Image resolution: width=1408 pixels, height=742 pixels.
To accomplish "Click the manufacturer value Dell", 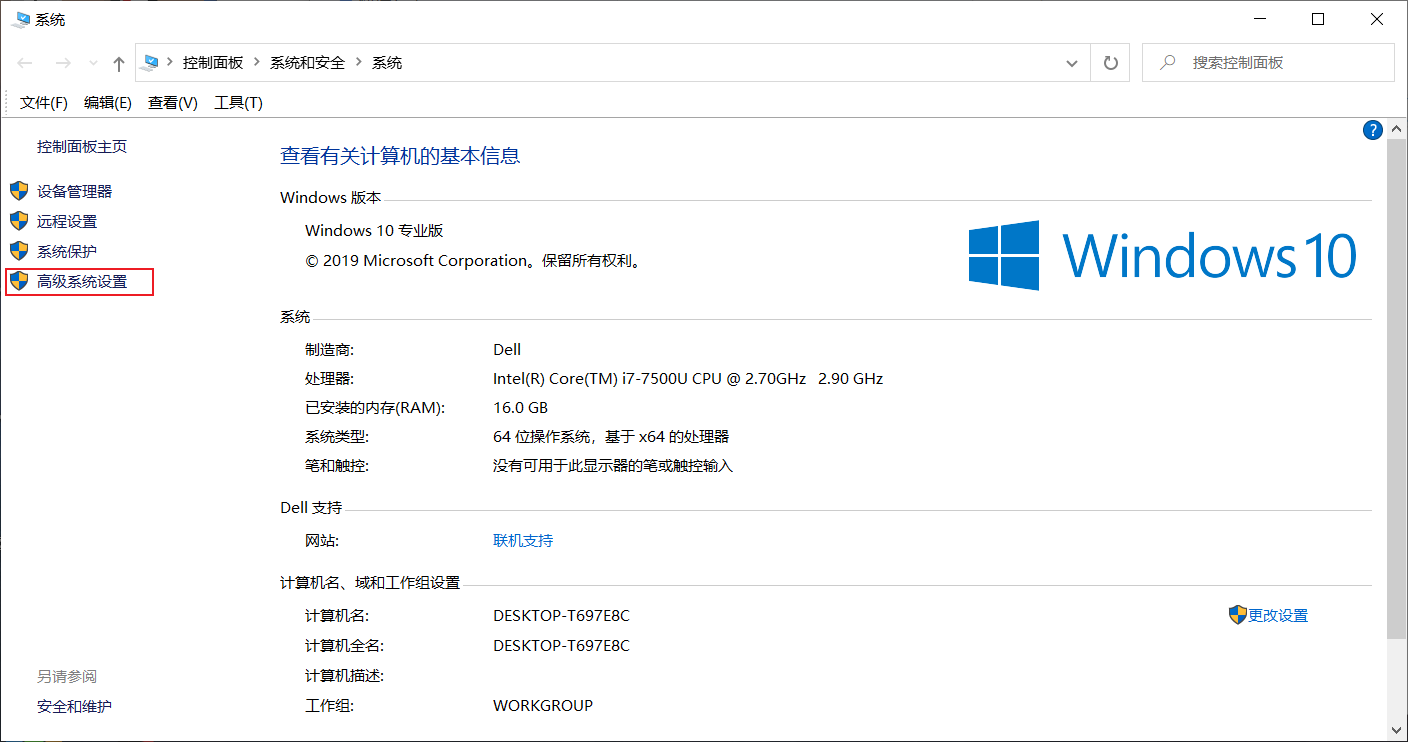I will 507,350.
